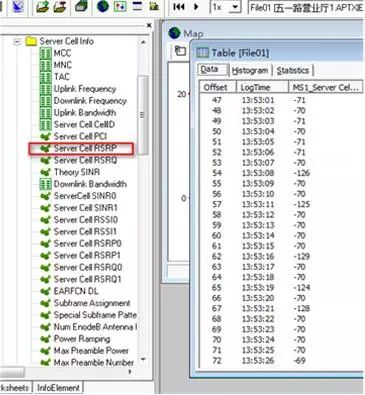This screenshot has height=395, width=365.
Task: Select Max Preamble Power item
Action: [91, 351]
